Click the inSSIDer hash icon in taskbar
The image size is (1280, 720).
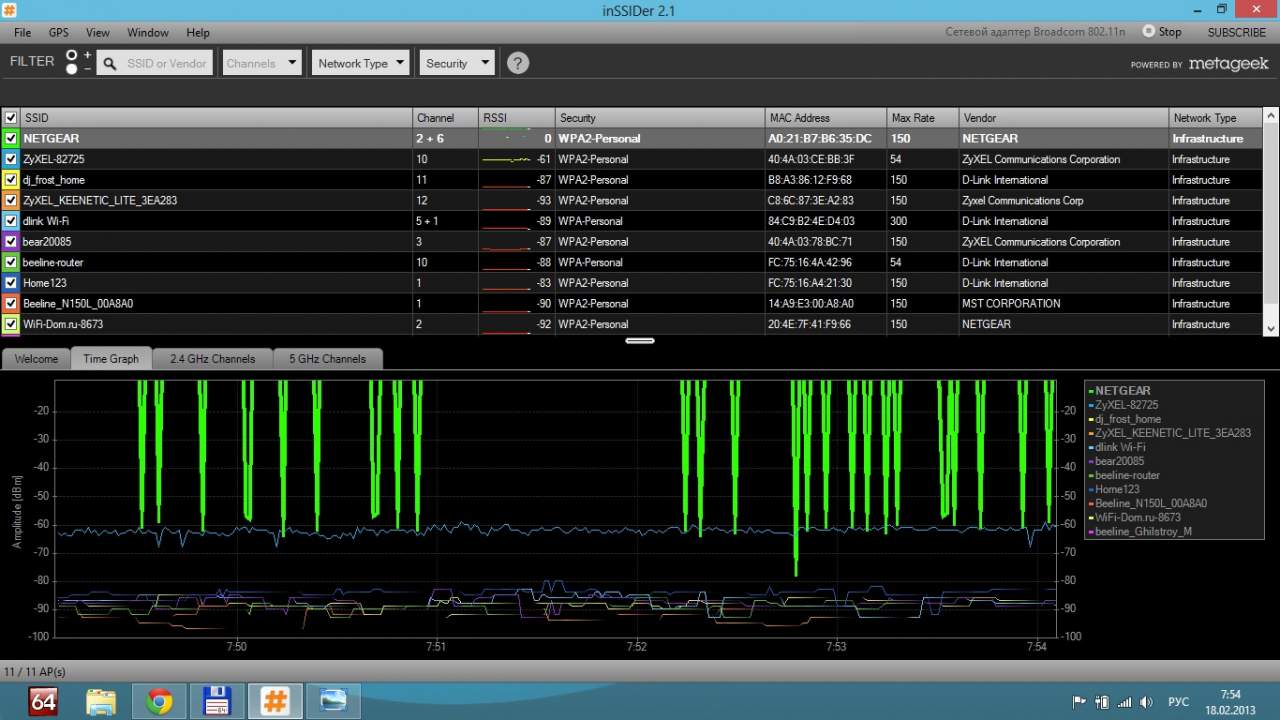coord(275,701)
